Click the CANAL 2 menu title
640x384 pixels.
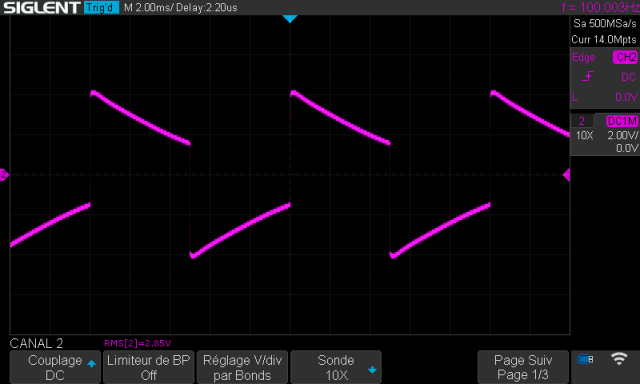pos(36,343)
